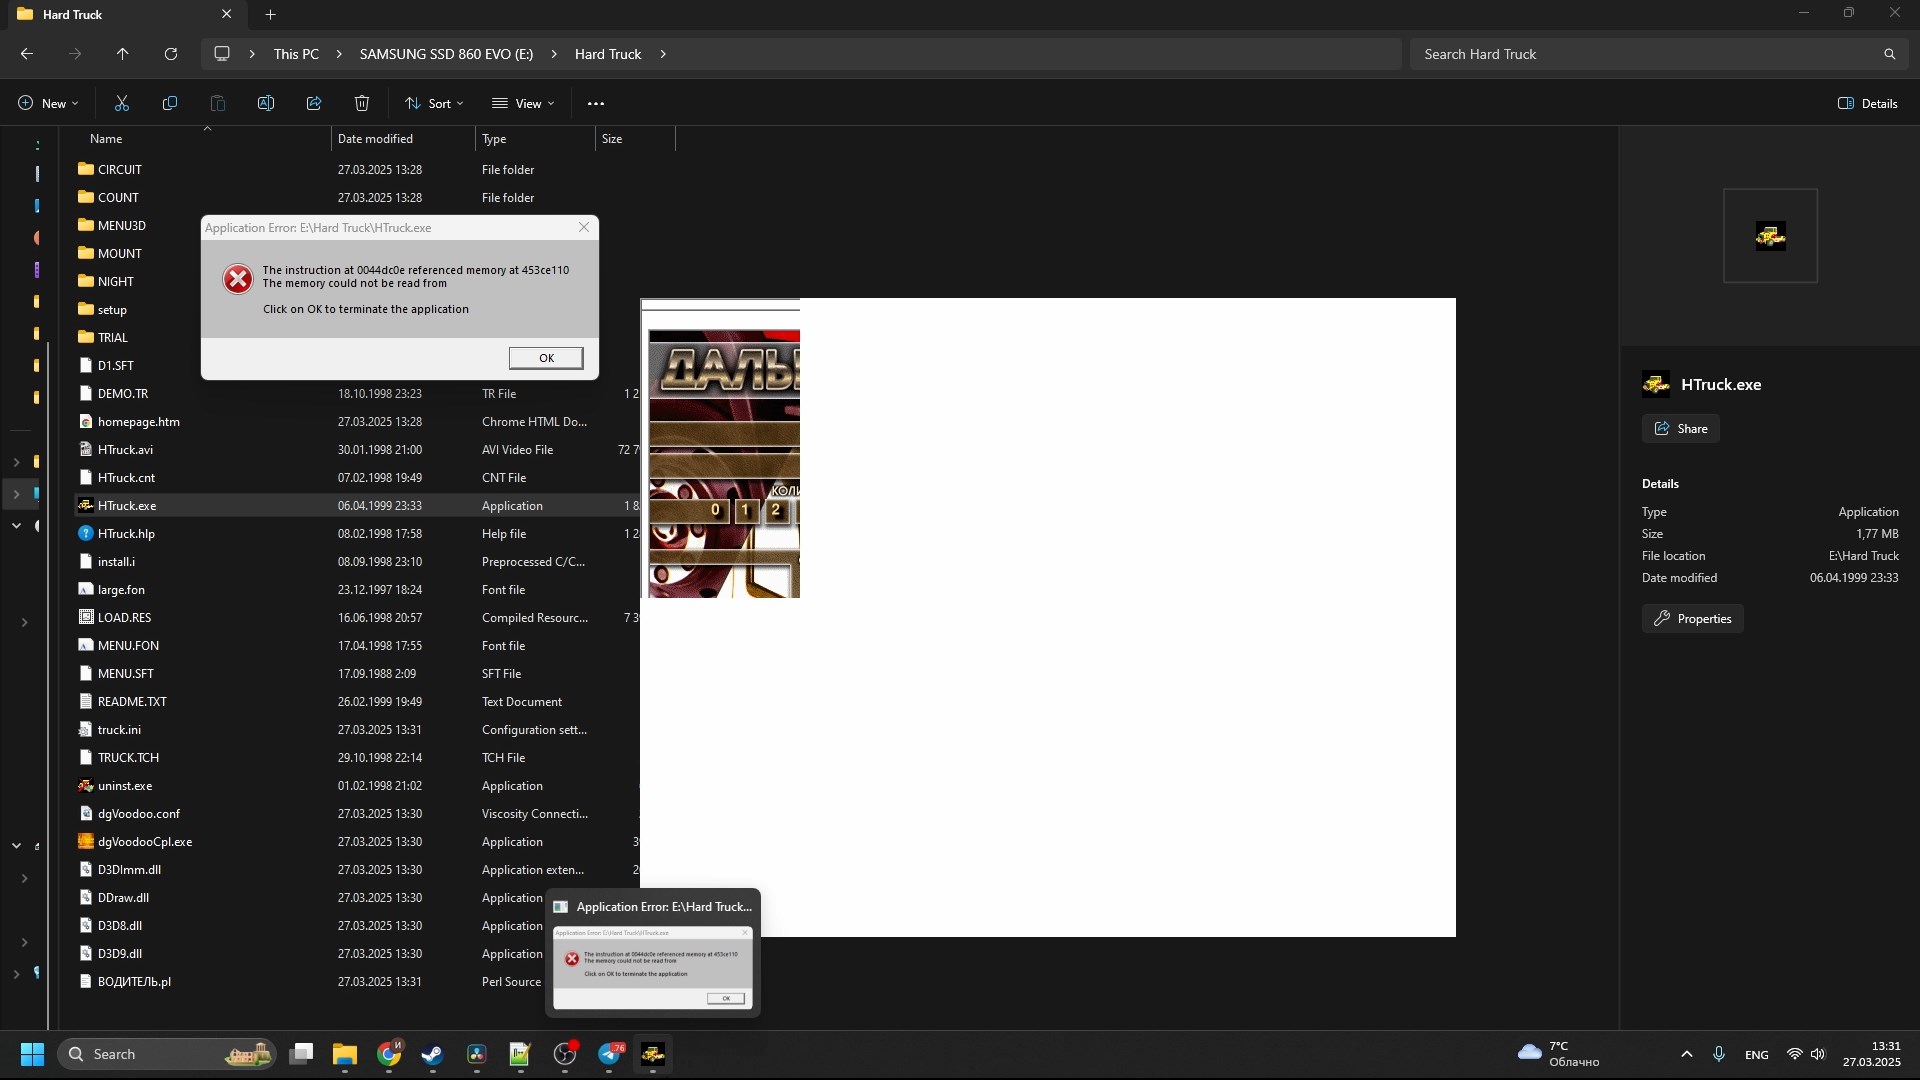Open the View dropdown menu

[523, 103]
